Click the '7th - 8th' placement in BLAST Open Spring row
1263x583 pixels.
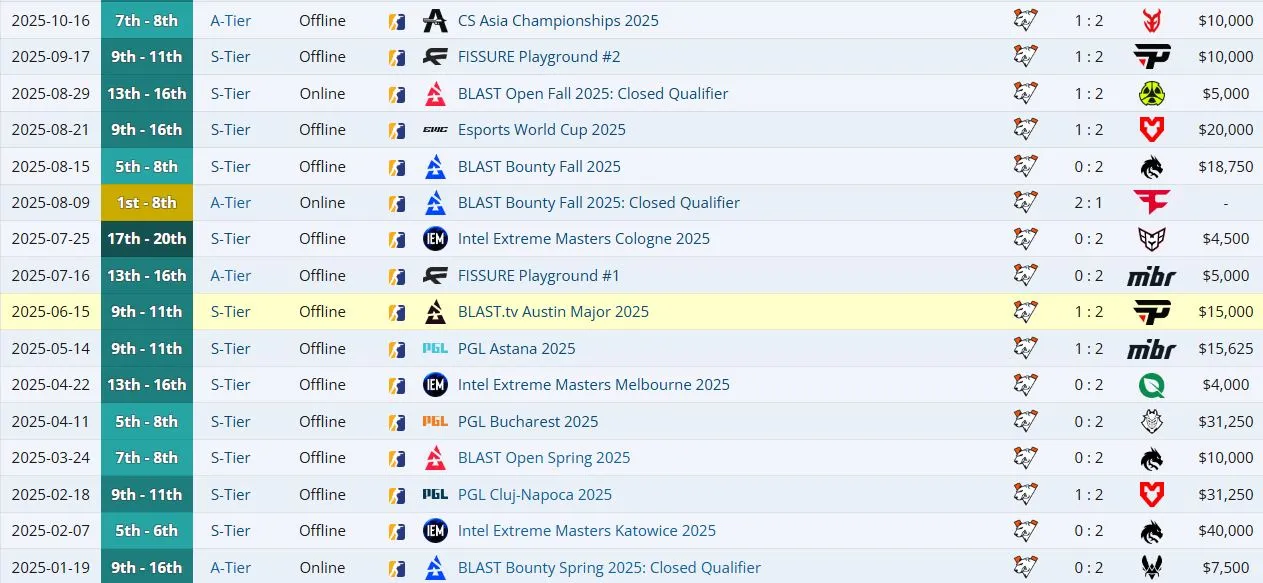coord(147,458)
